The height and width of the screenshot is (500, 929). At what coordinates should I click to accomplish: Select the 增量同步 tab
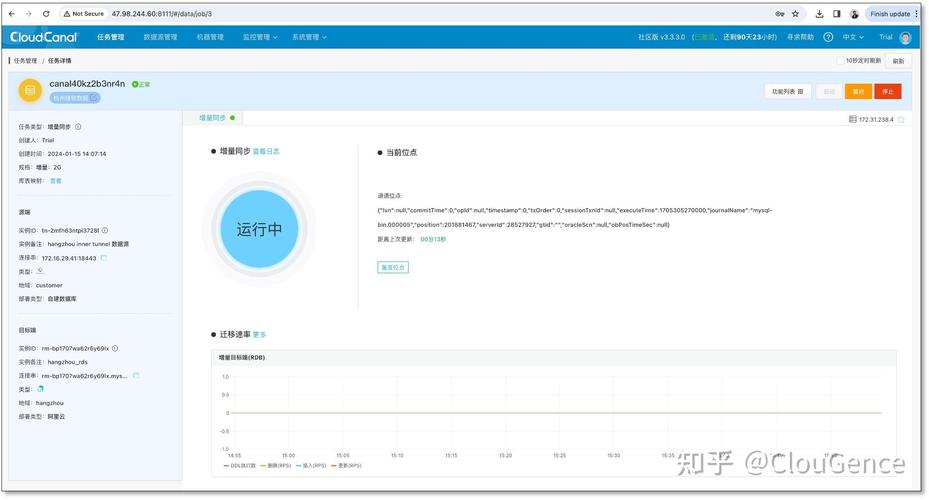click(x=217, y=118)
